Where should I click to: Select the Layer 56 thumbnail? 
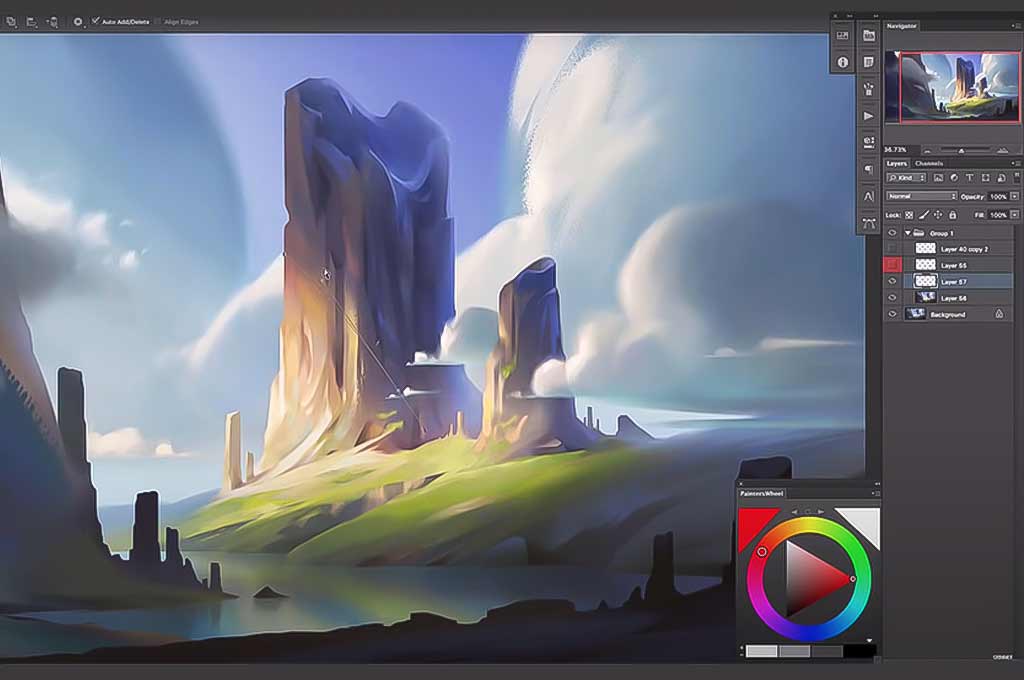pos(925,298)
